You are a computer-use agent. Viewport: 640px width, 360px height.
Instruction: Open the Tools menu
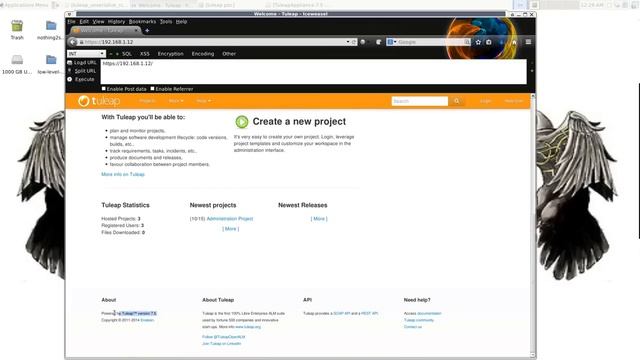click(x=166, y=22)
